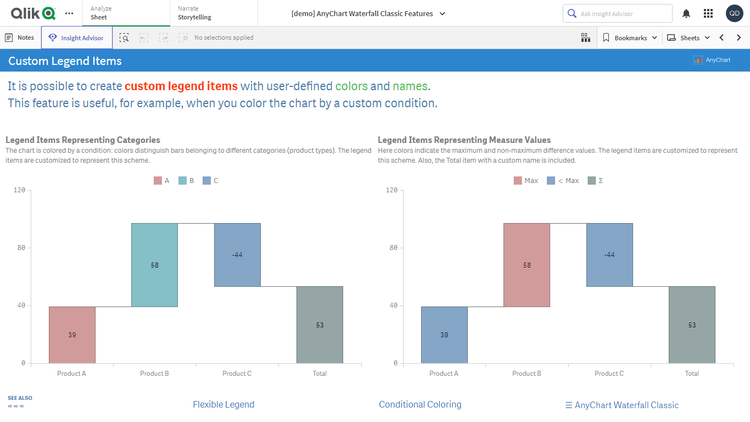Open the Qlik navigation ellipsis menu
This screenshot has width=750, height=422.
(68, 13)
